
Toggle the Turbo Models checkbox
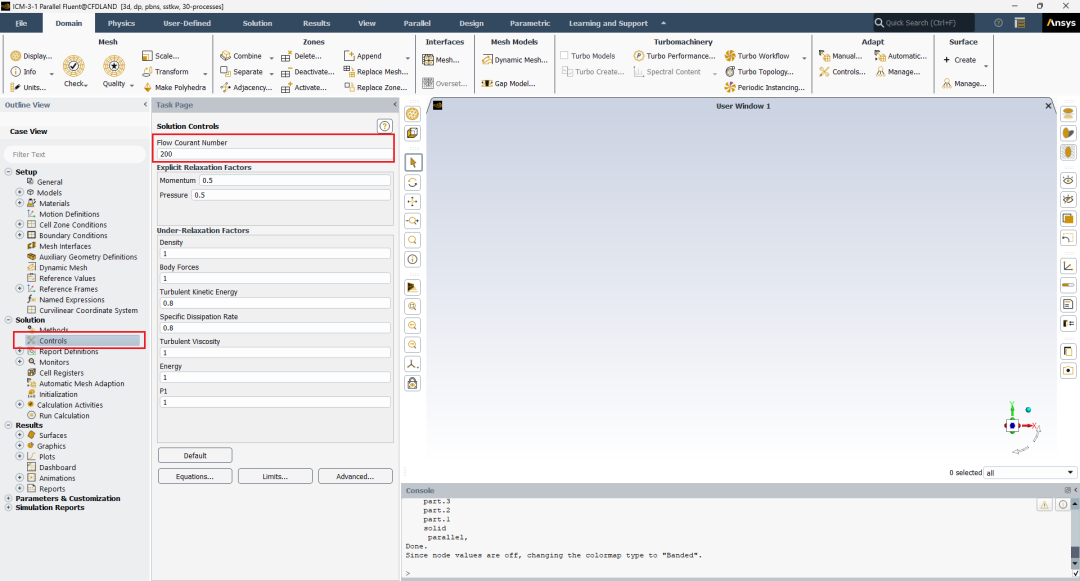pyautogui.click(x=564, y=56)
